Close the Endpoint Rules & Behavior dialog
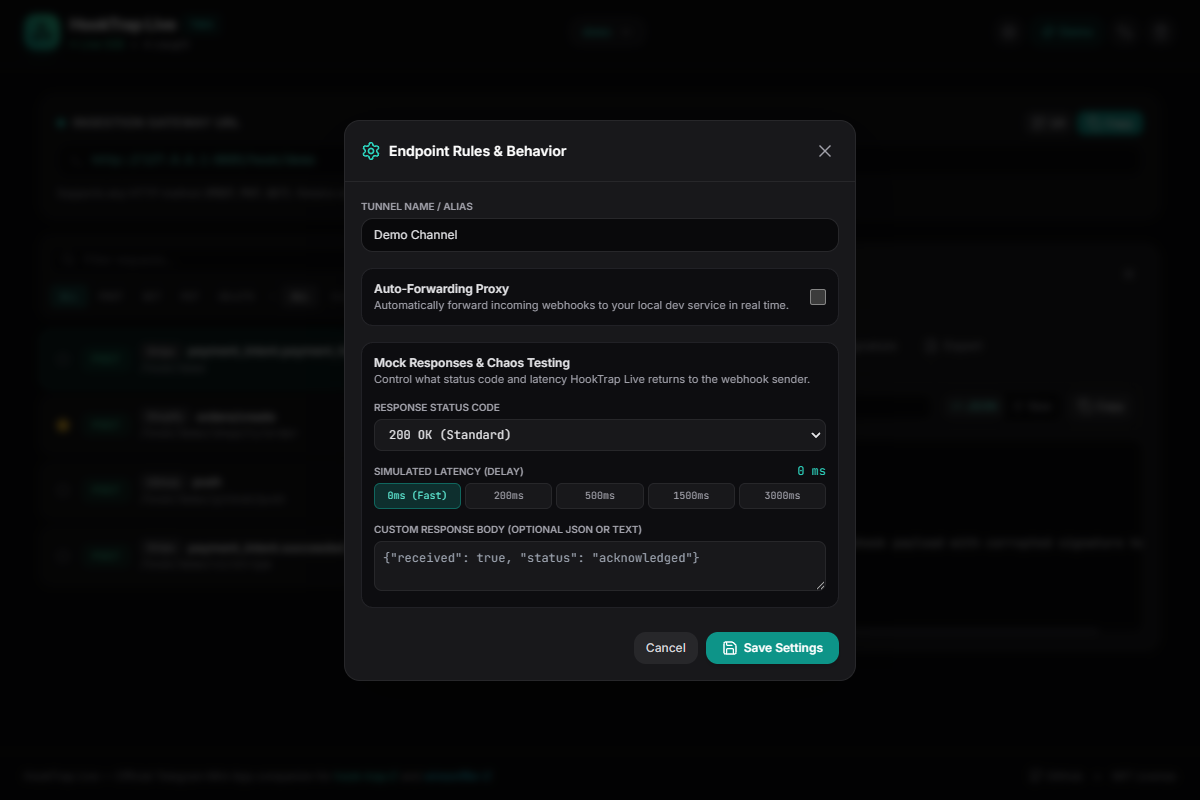Viewport: 1200px width, 800px height. point(825,151)
